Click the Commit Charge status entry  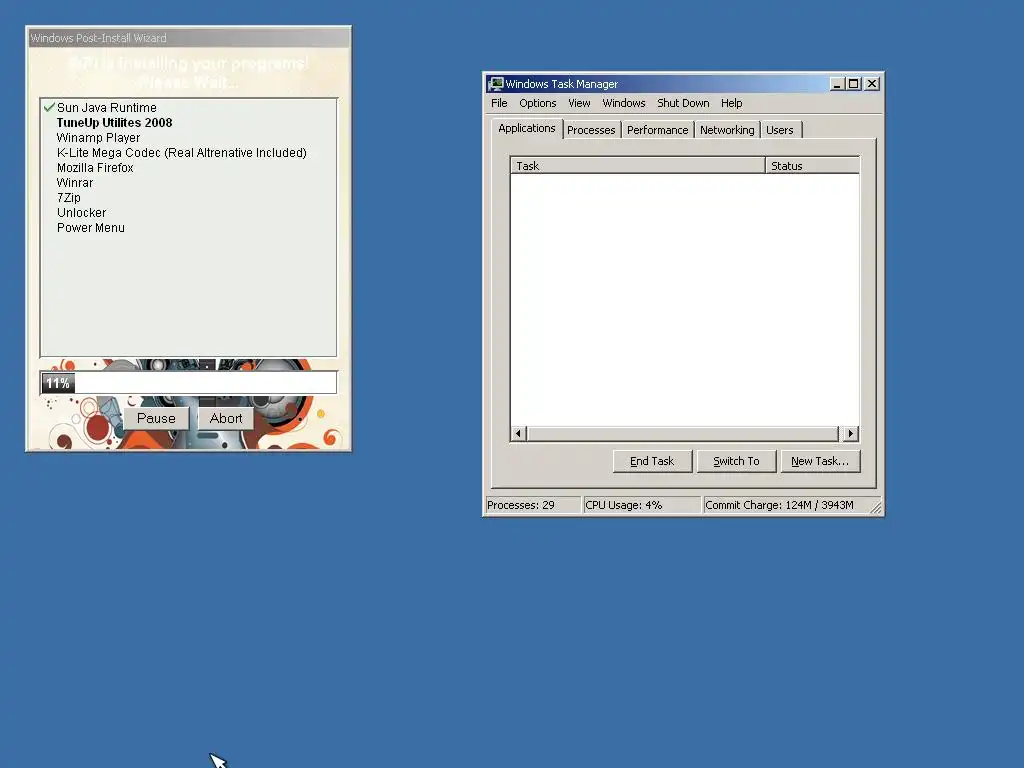coord(786,505)
